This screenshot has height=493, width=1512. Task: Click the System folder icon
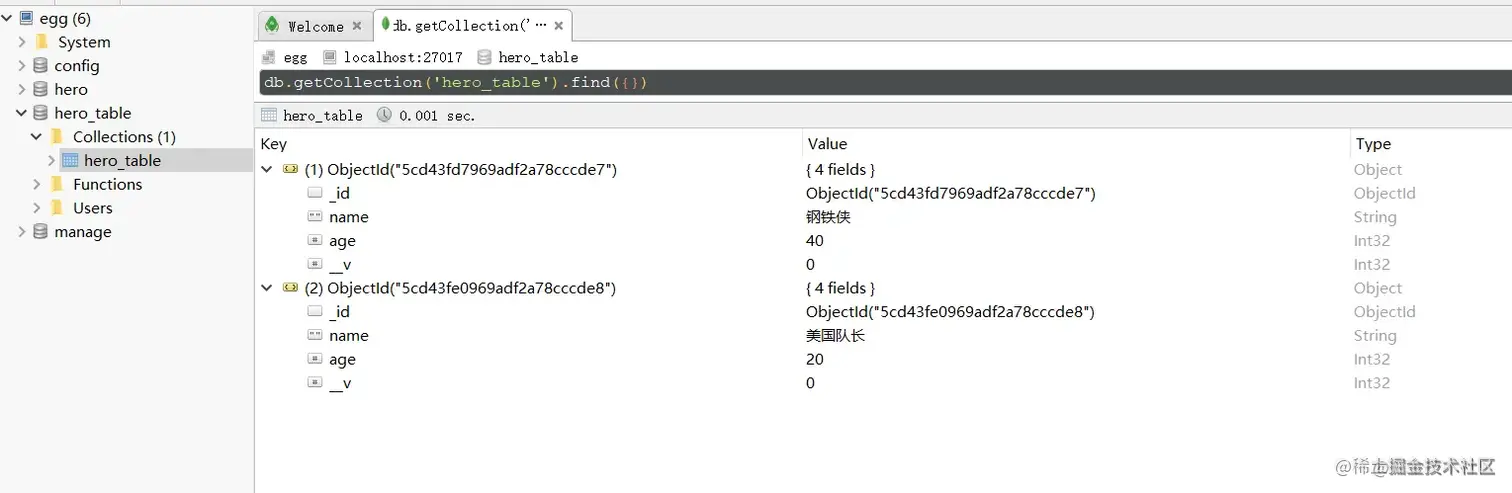coord(41,42)
